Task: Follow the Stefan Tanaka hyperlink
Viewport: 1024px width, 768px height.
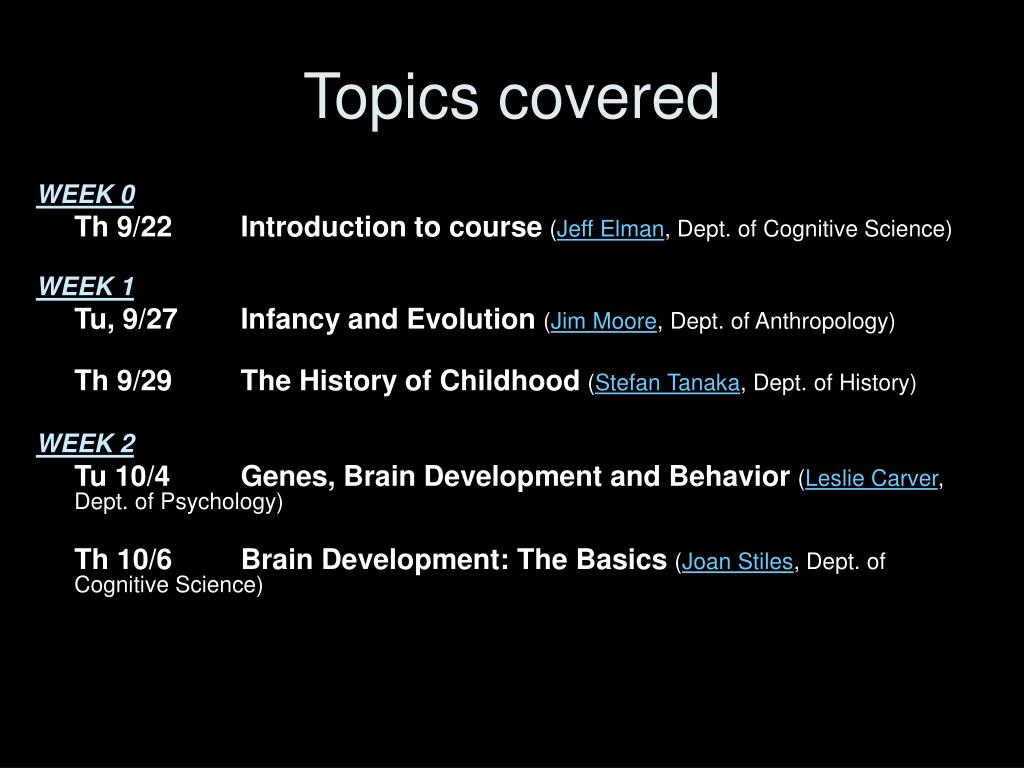Action: (x=667, y=383)
